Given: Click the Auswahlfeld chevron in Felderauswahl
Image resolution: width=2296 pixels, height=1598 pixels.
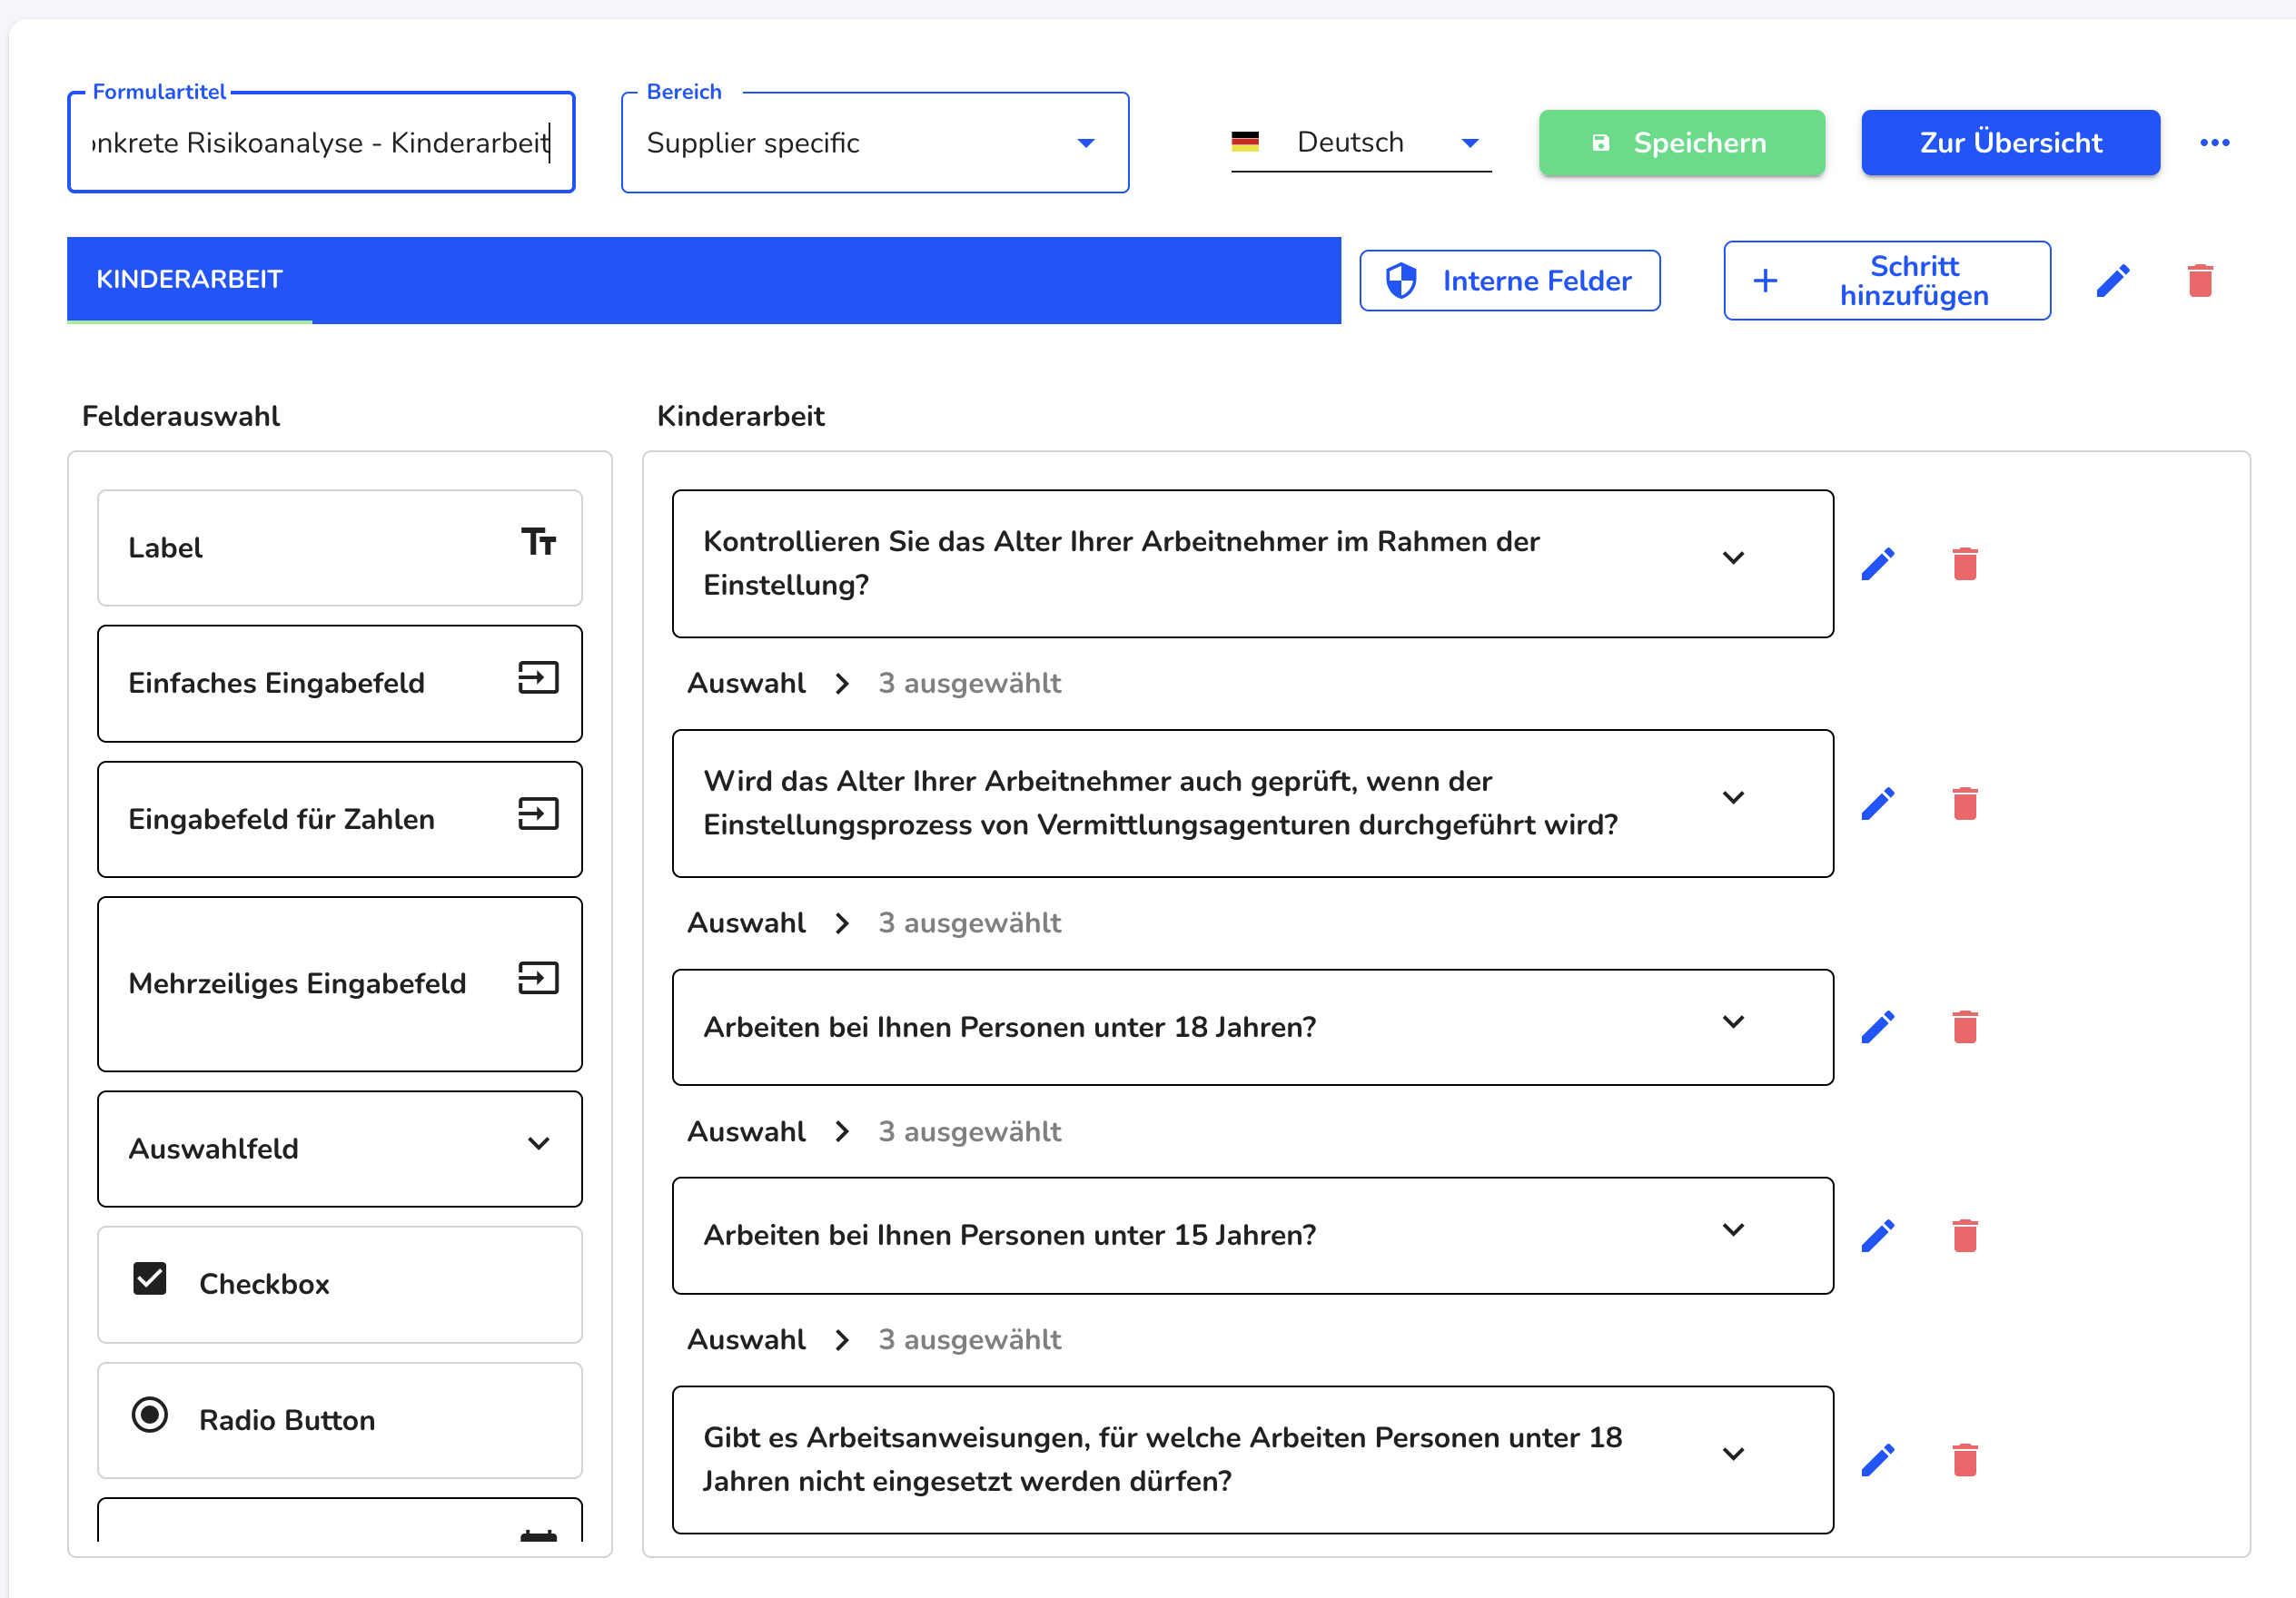Looking at the screenshot, I should click(x=538, y=1144).
